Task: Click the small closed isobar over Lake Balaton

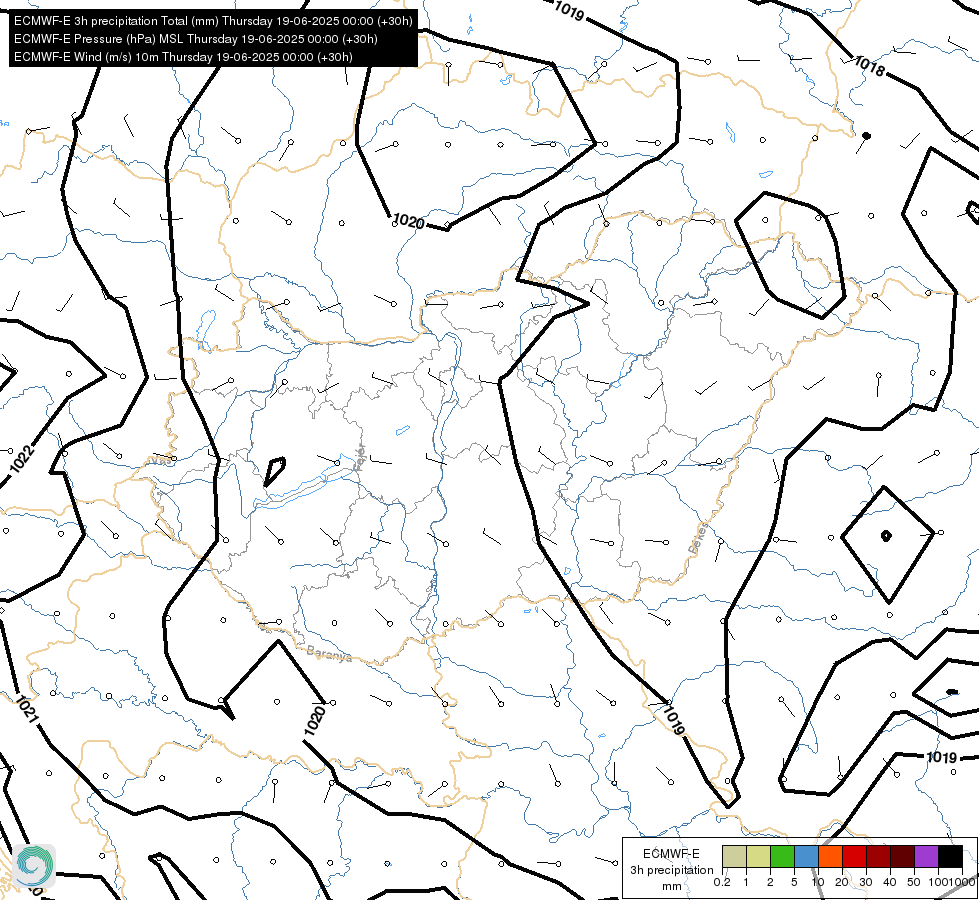Action: (274, 472)
